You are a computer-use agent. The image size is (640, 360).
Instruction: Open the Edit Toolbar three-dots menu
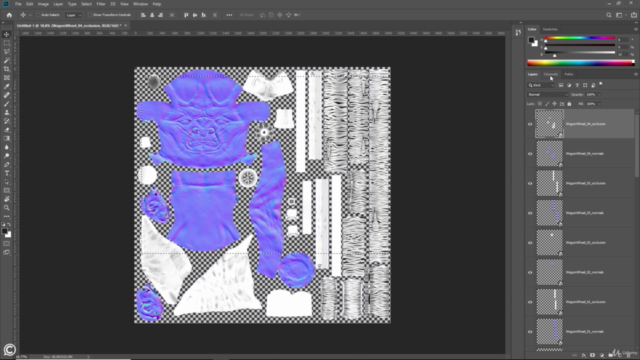tap(7, 216)
